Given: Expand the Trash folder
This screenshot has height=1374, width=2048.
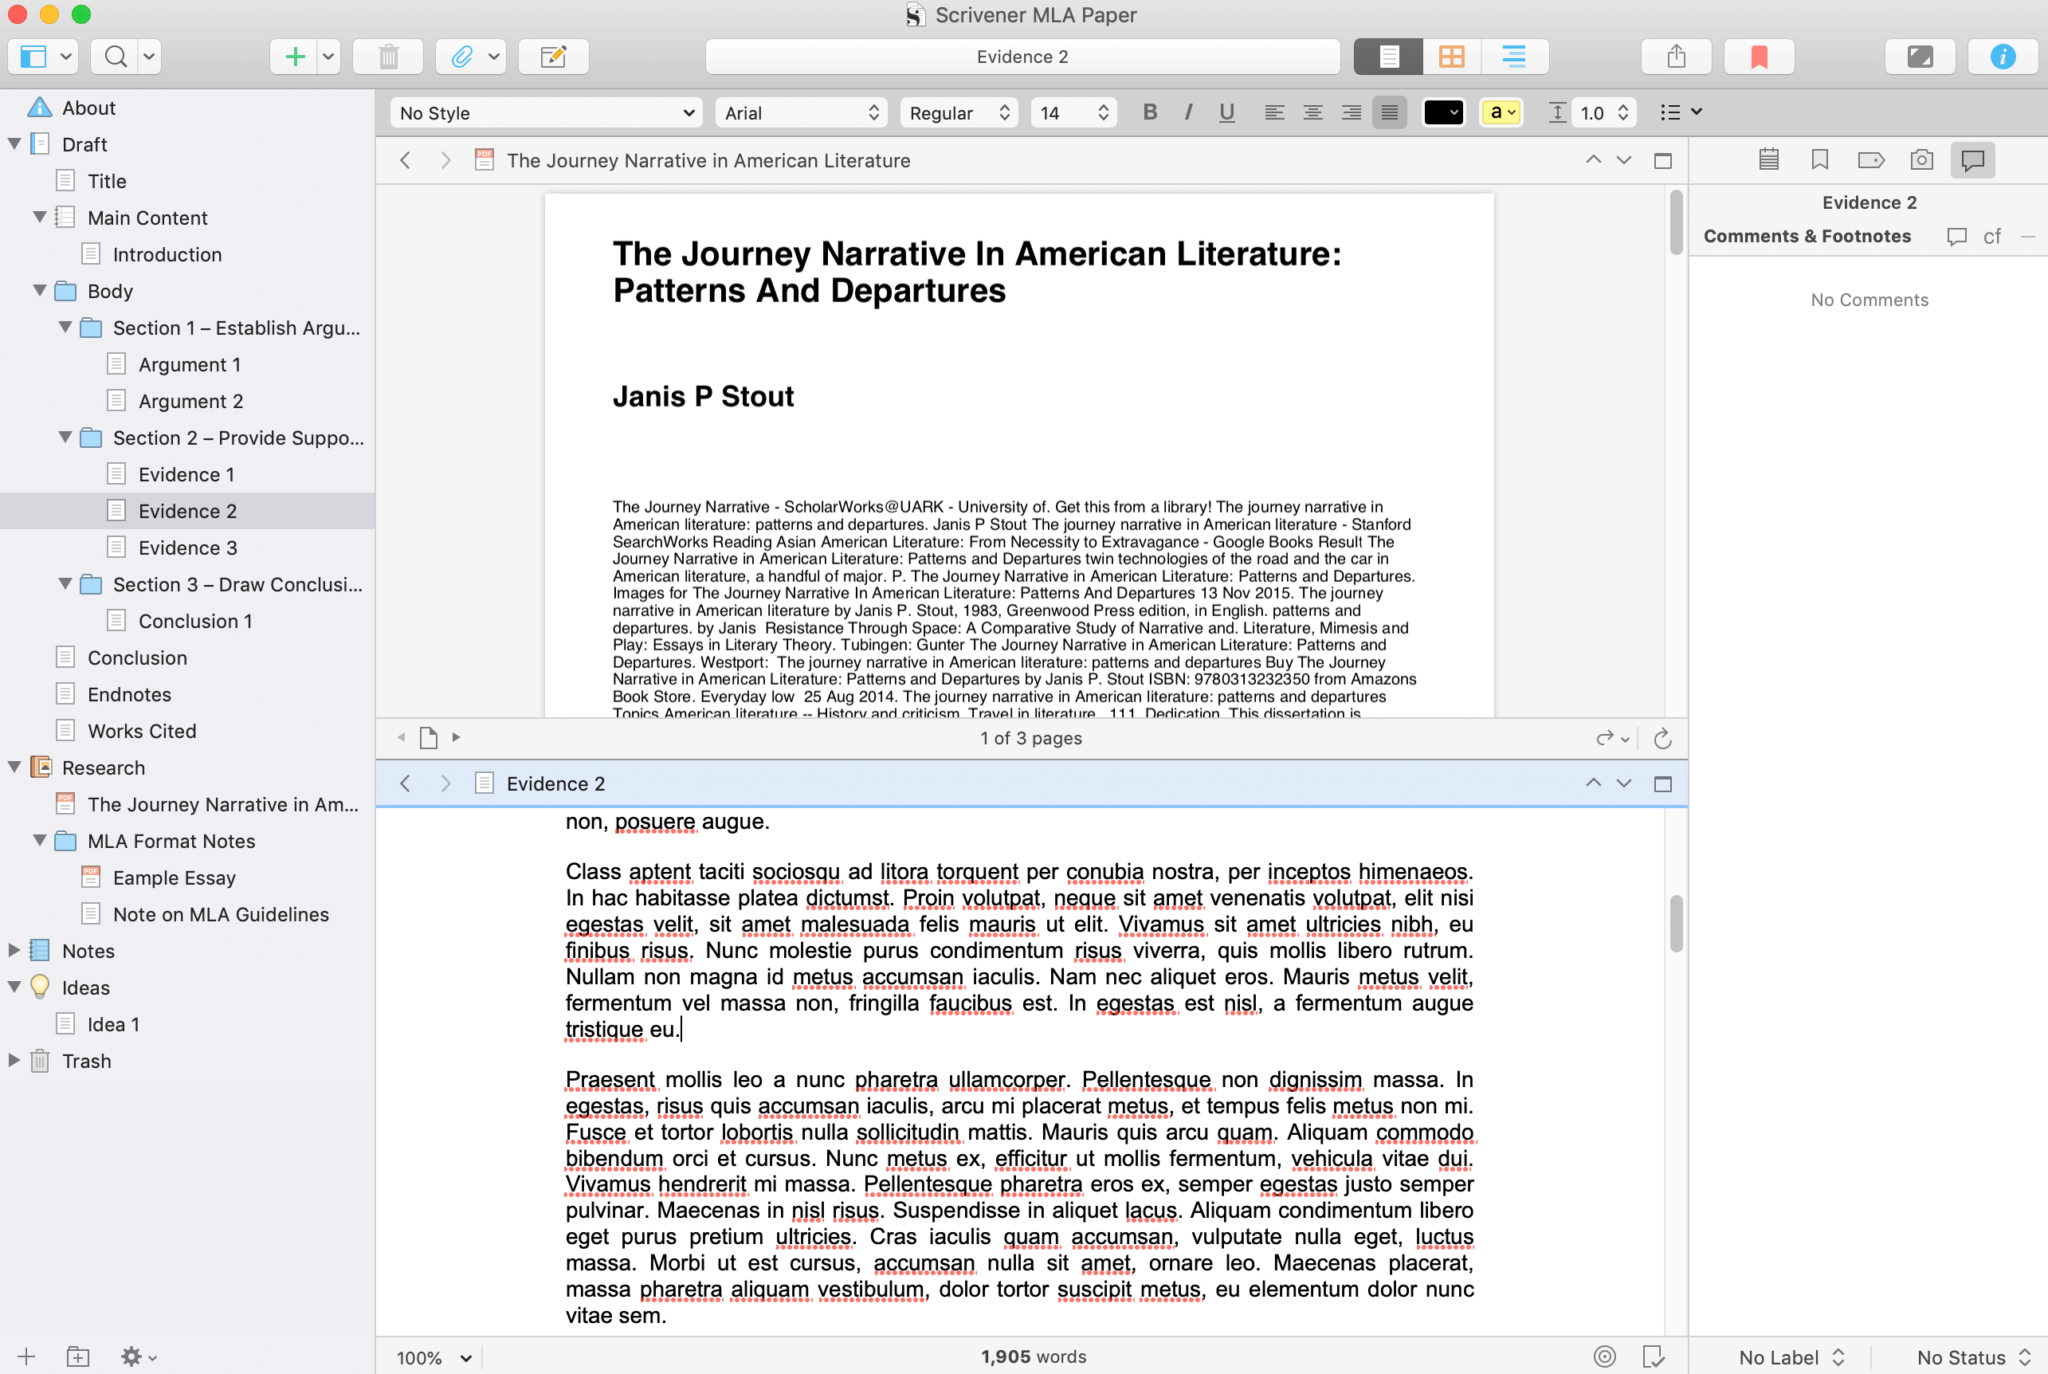Looking at the screenshot, I should click(x=14, y=1059).
